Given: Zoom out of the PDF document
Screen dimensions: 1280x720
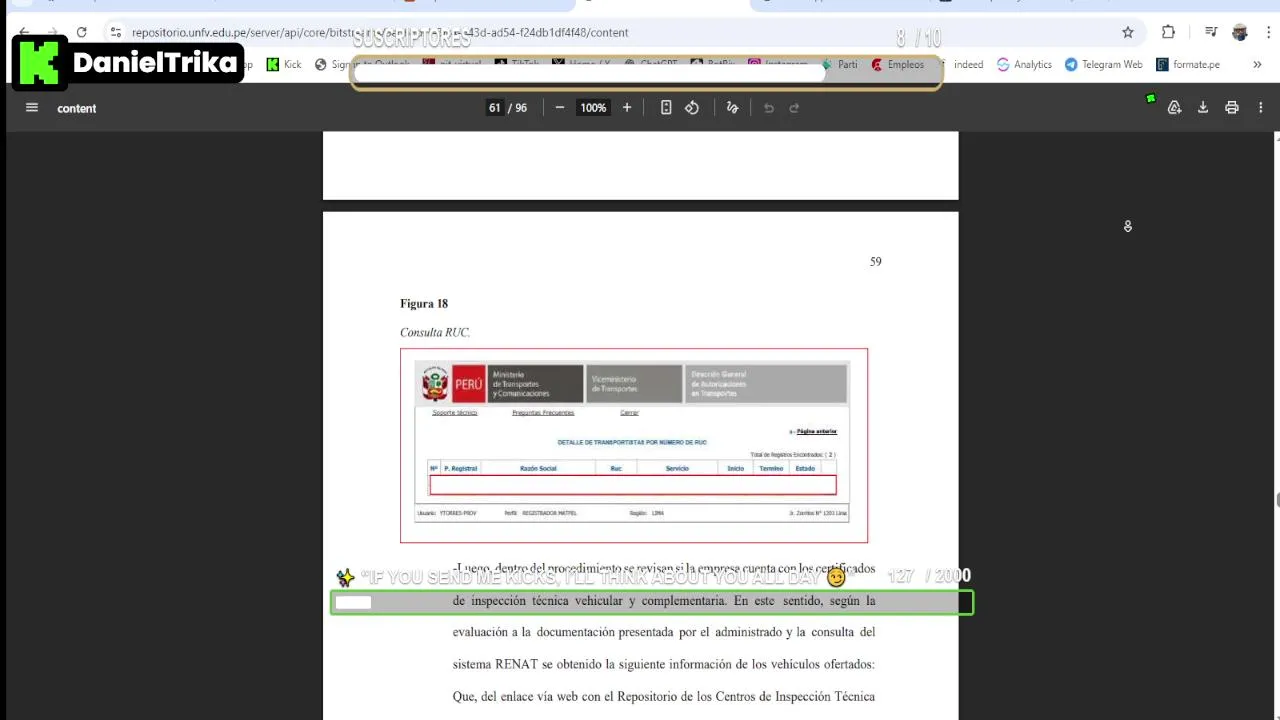Looking at the screenshot, I should point(560,108).
